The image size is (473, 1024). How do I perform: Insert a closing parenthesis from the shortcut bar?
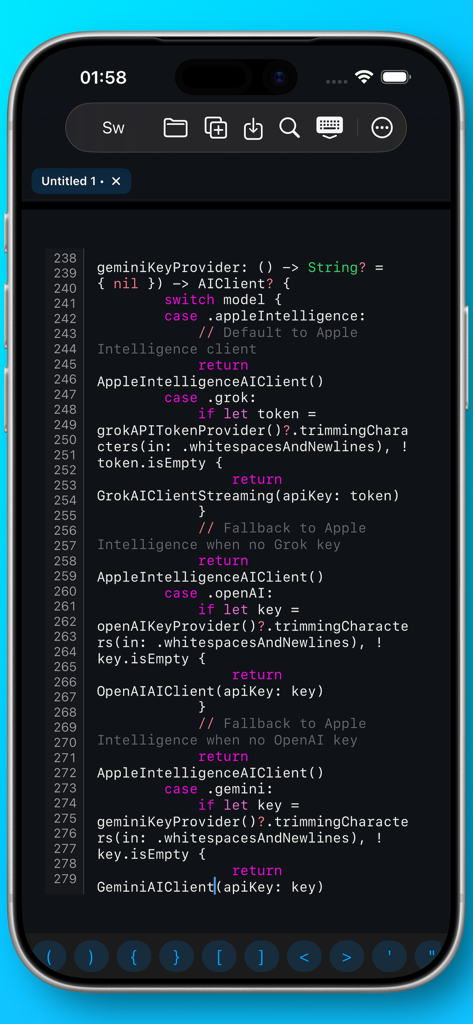91,957
